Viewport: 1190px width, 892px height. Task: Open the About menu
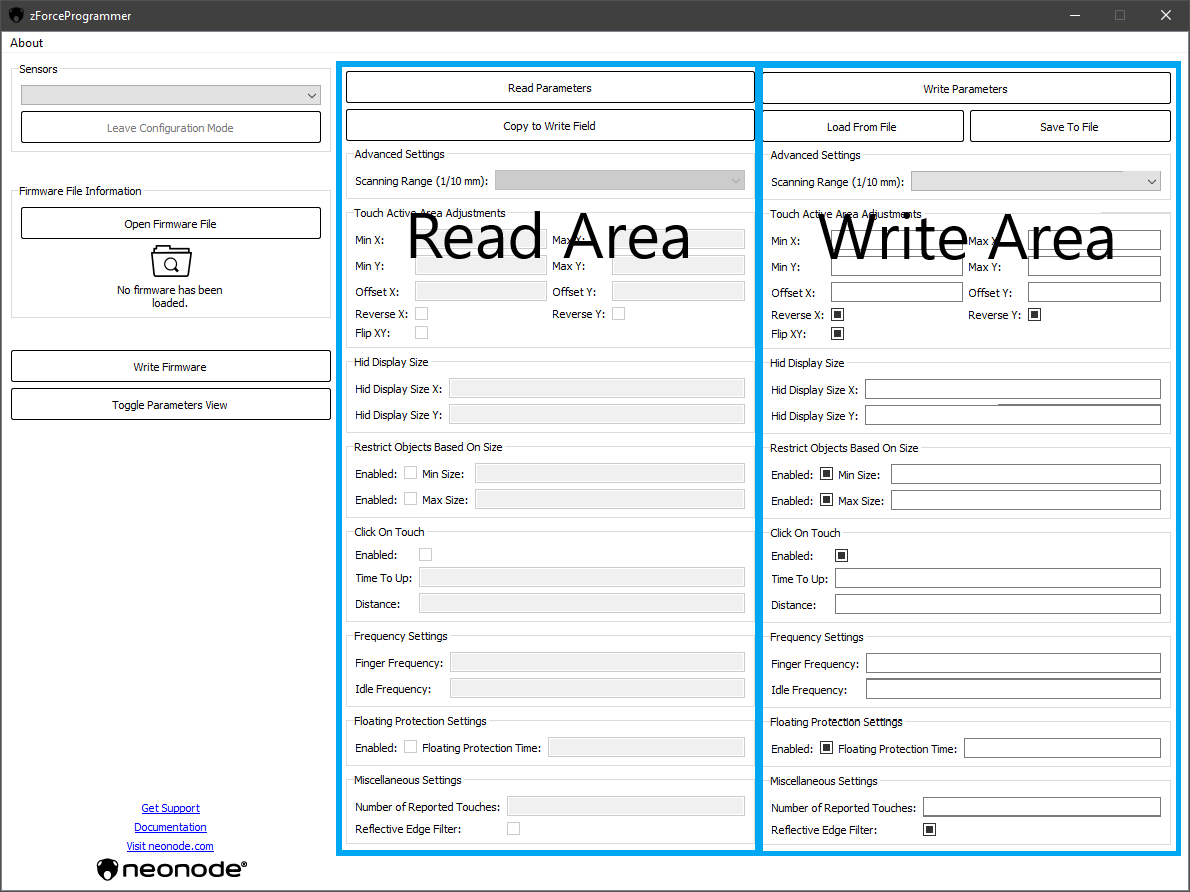tap(27, 43)
